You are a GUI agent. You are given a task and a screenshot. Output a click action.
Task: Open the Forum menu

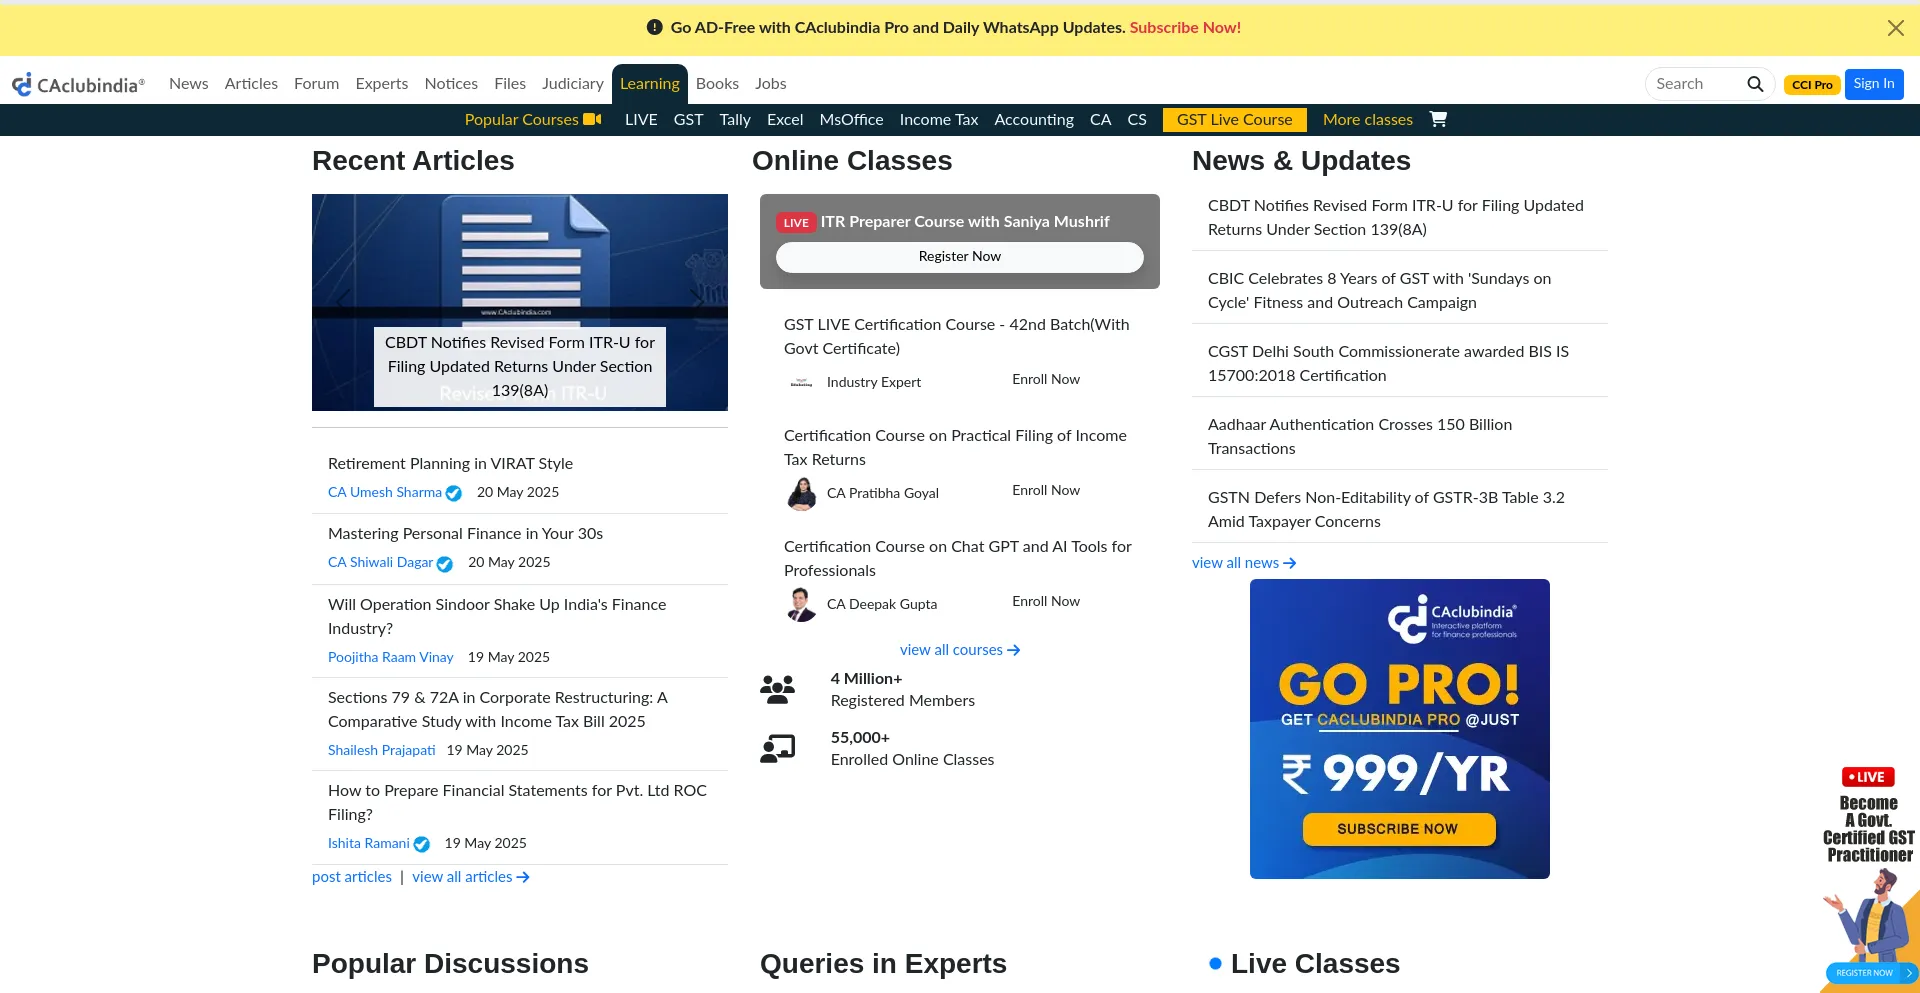coord(316,84)
